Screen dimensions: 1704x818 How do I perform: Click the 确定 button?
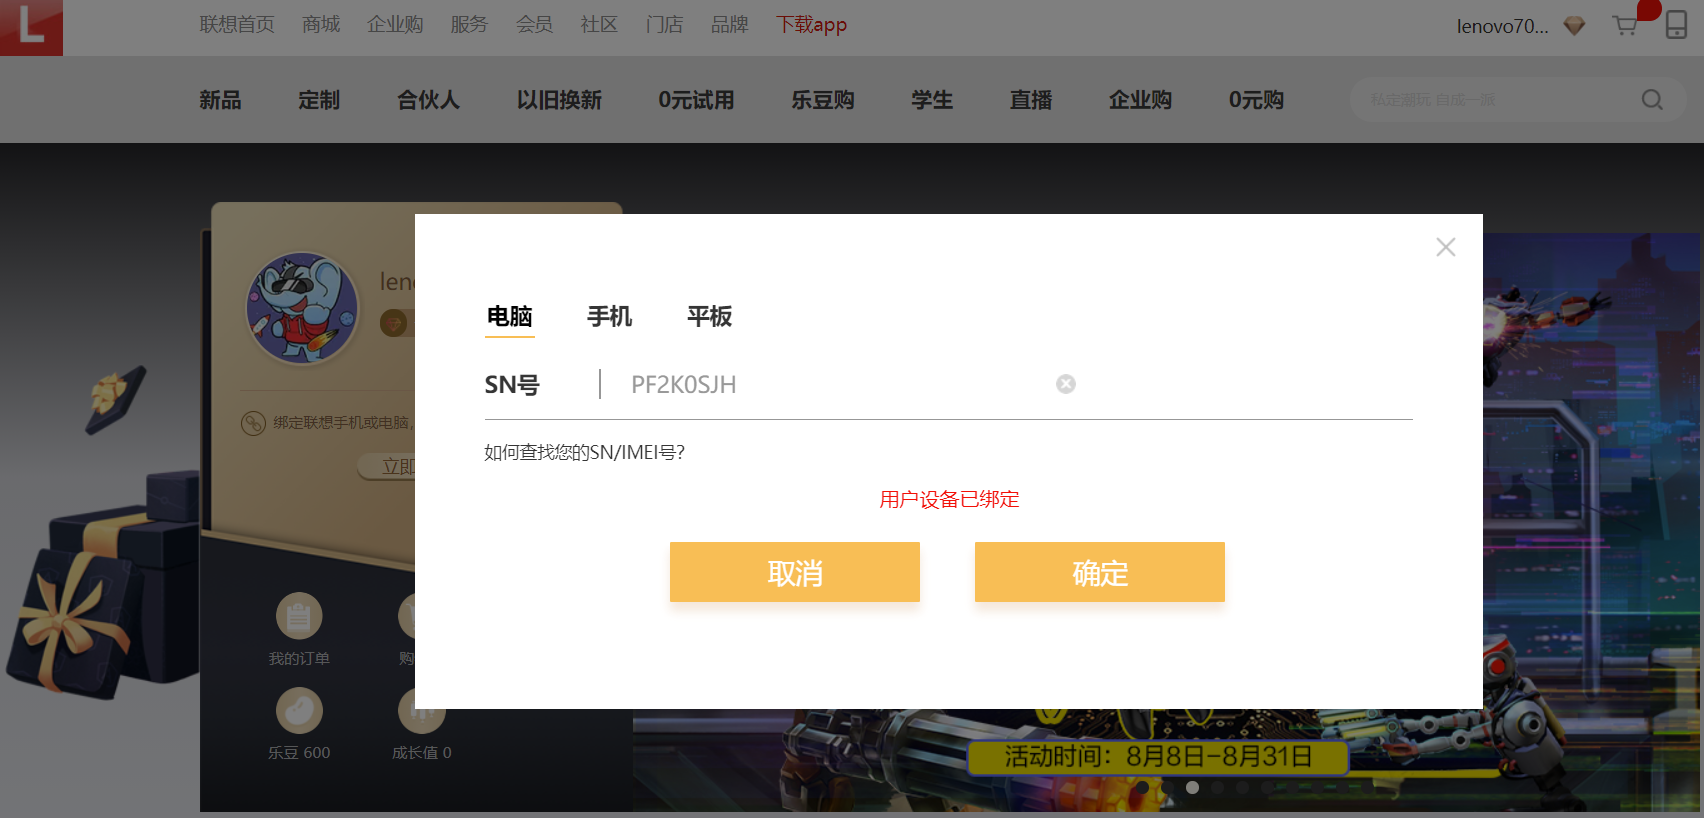tap(1100, 572)
